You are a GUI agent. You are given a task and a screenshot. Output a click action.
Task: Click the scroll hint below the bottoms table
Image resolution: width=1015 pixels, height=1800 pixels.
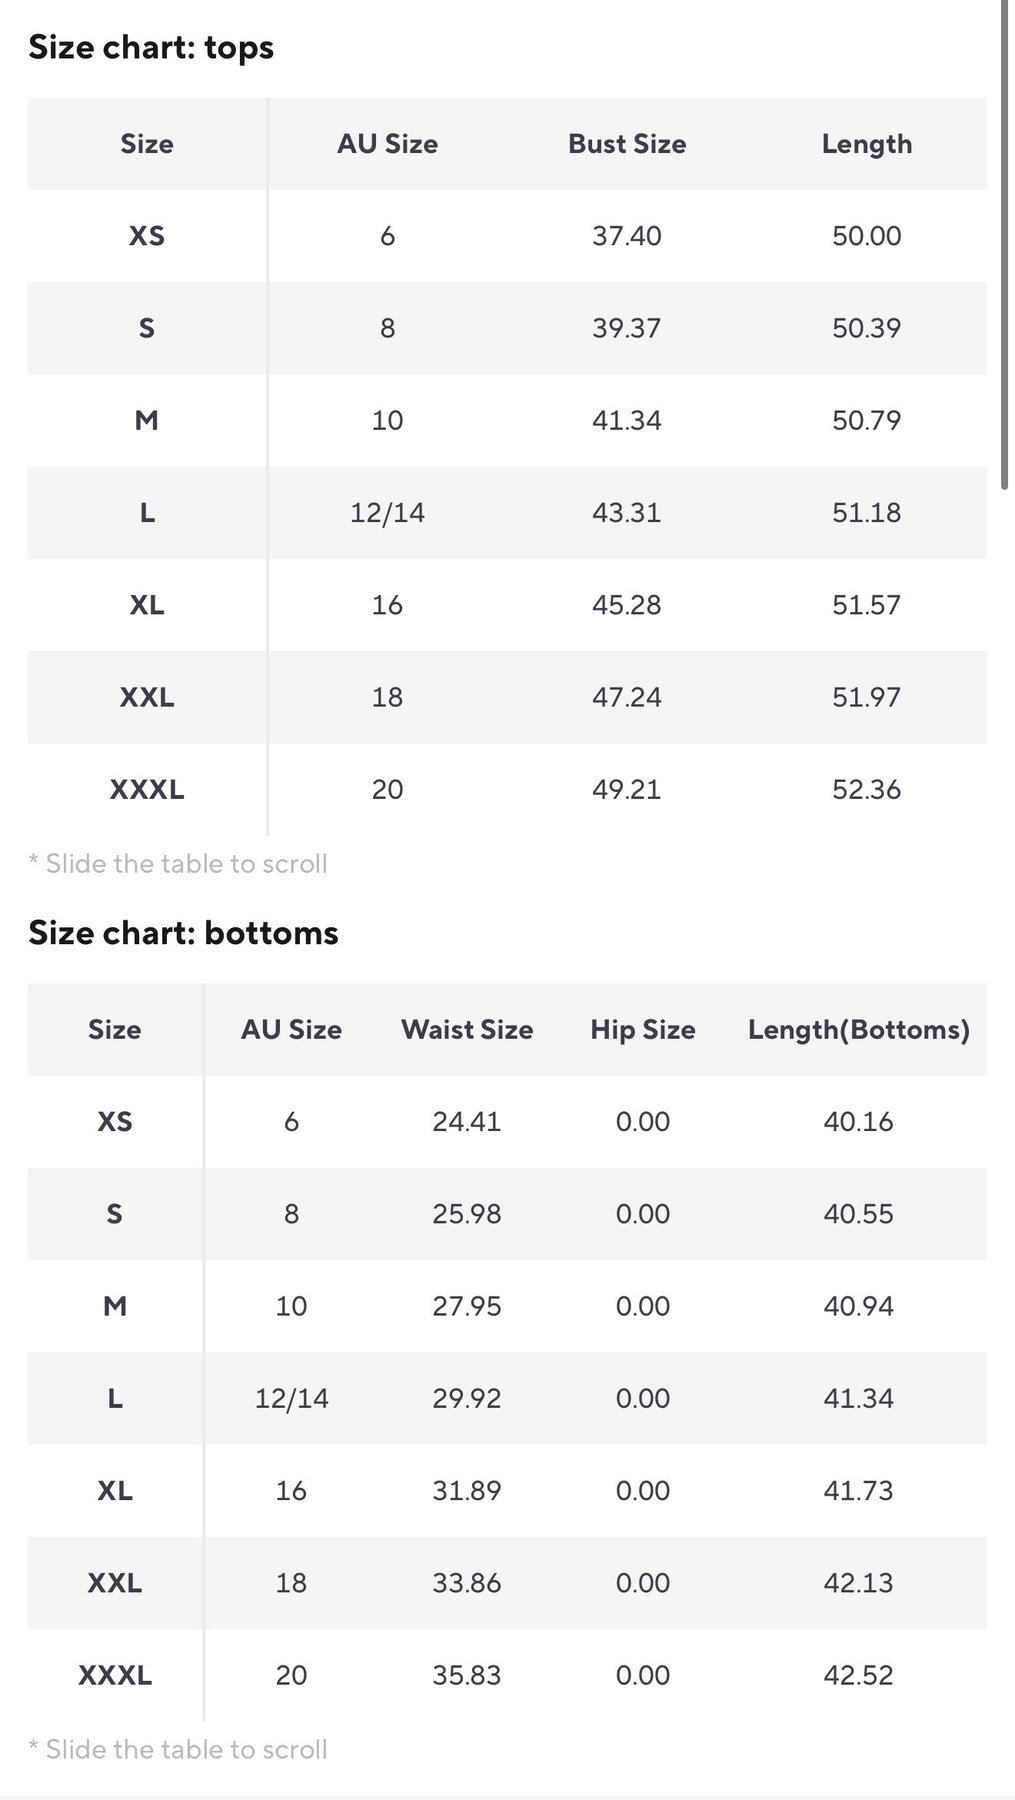click(x=178, y=1749)
